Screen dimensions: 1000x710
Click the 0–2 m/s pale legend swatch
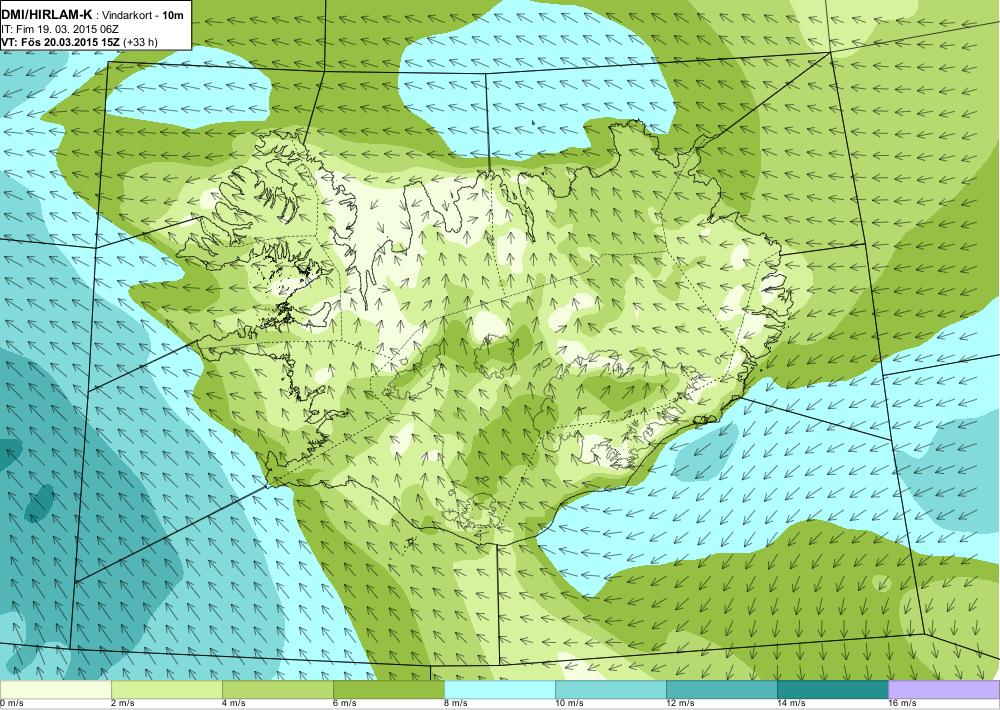click(x=55, y=690)
